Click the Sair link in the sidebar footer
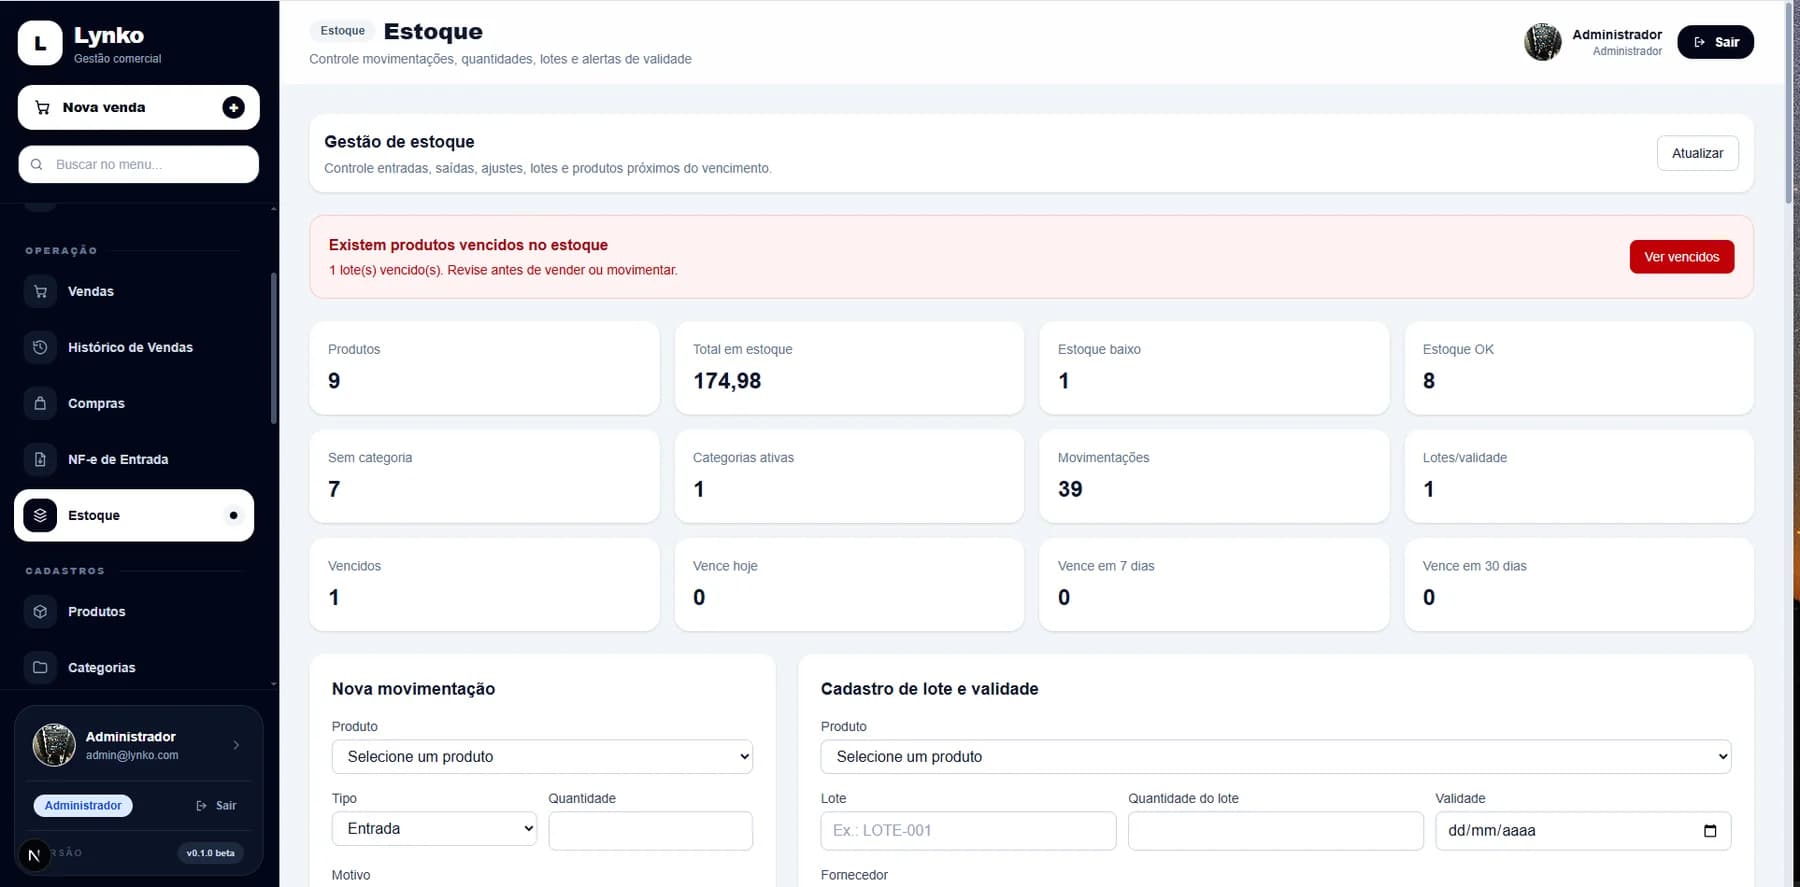Screen dimensions: 1800x887 point(216,805)
